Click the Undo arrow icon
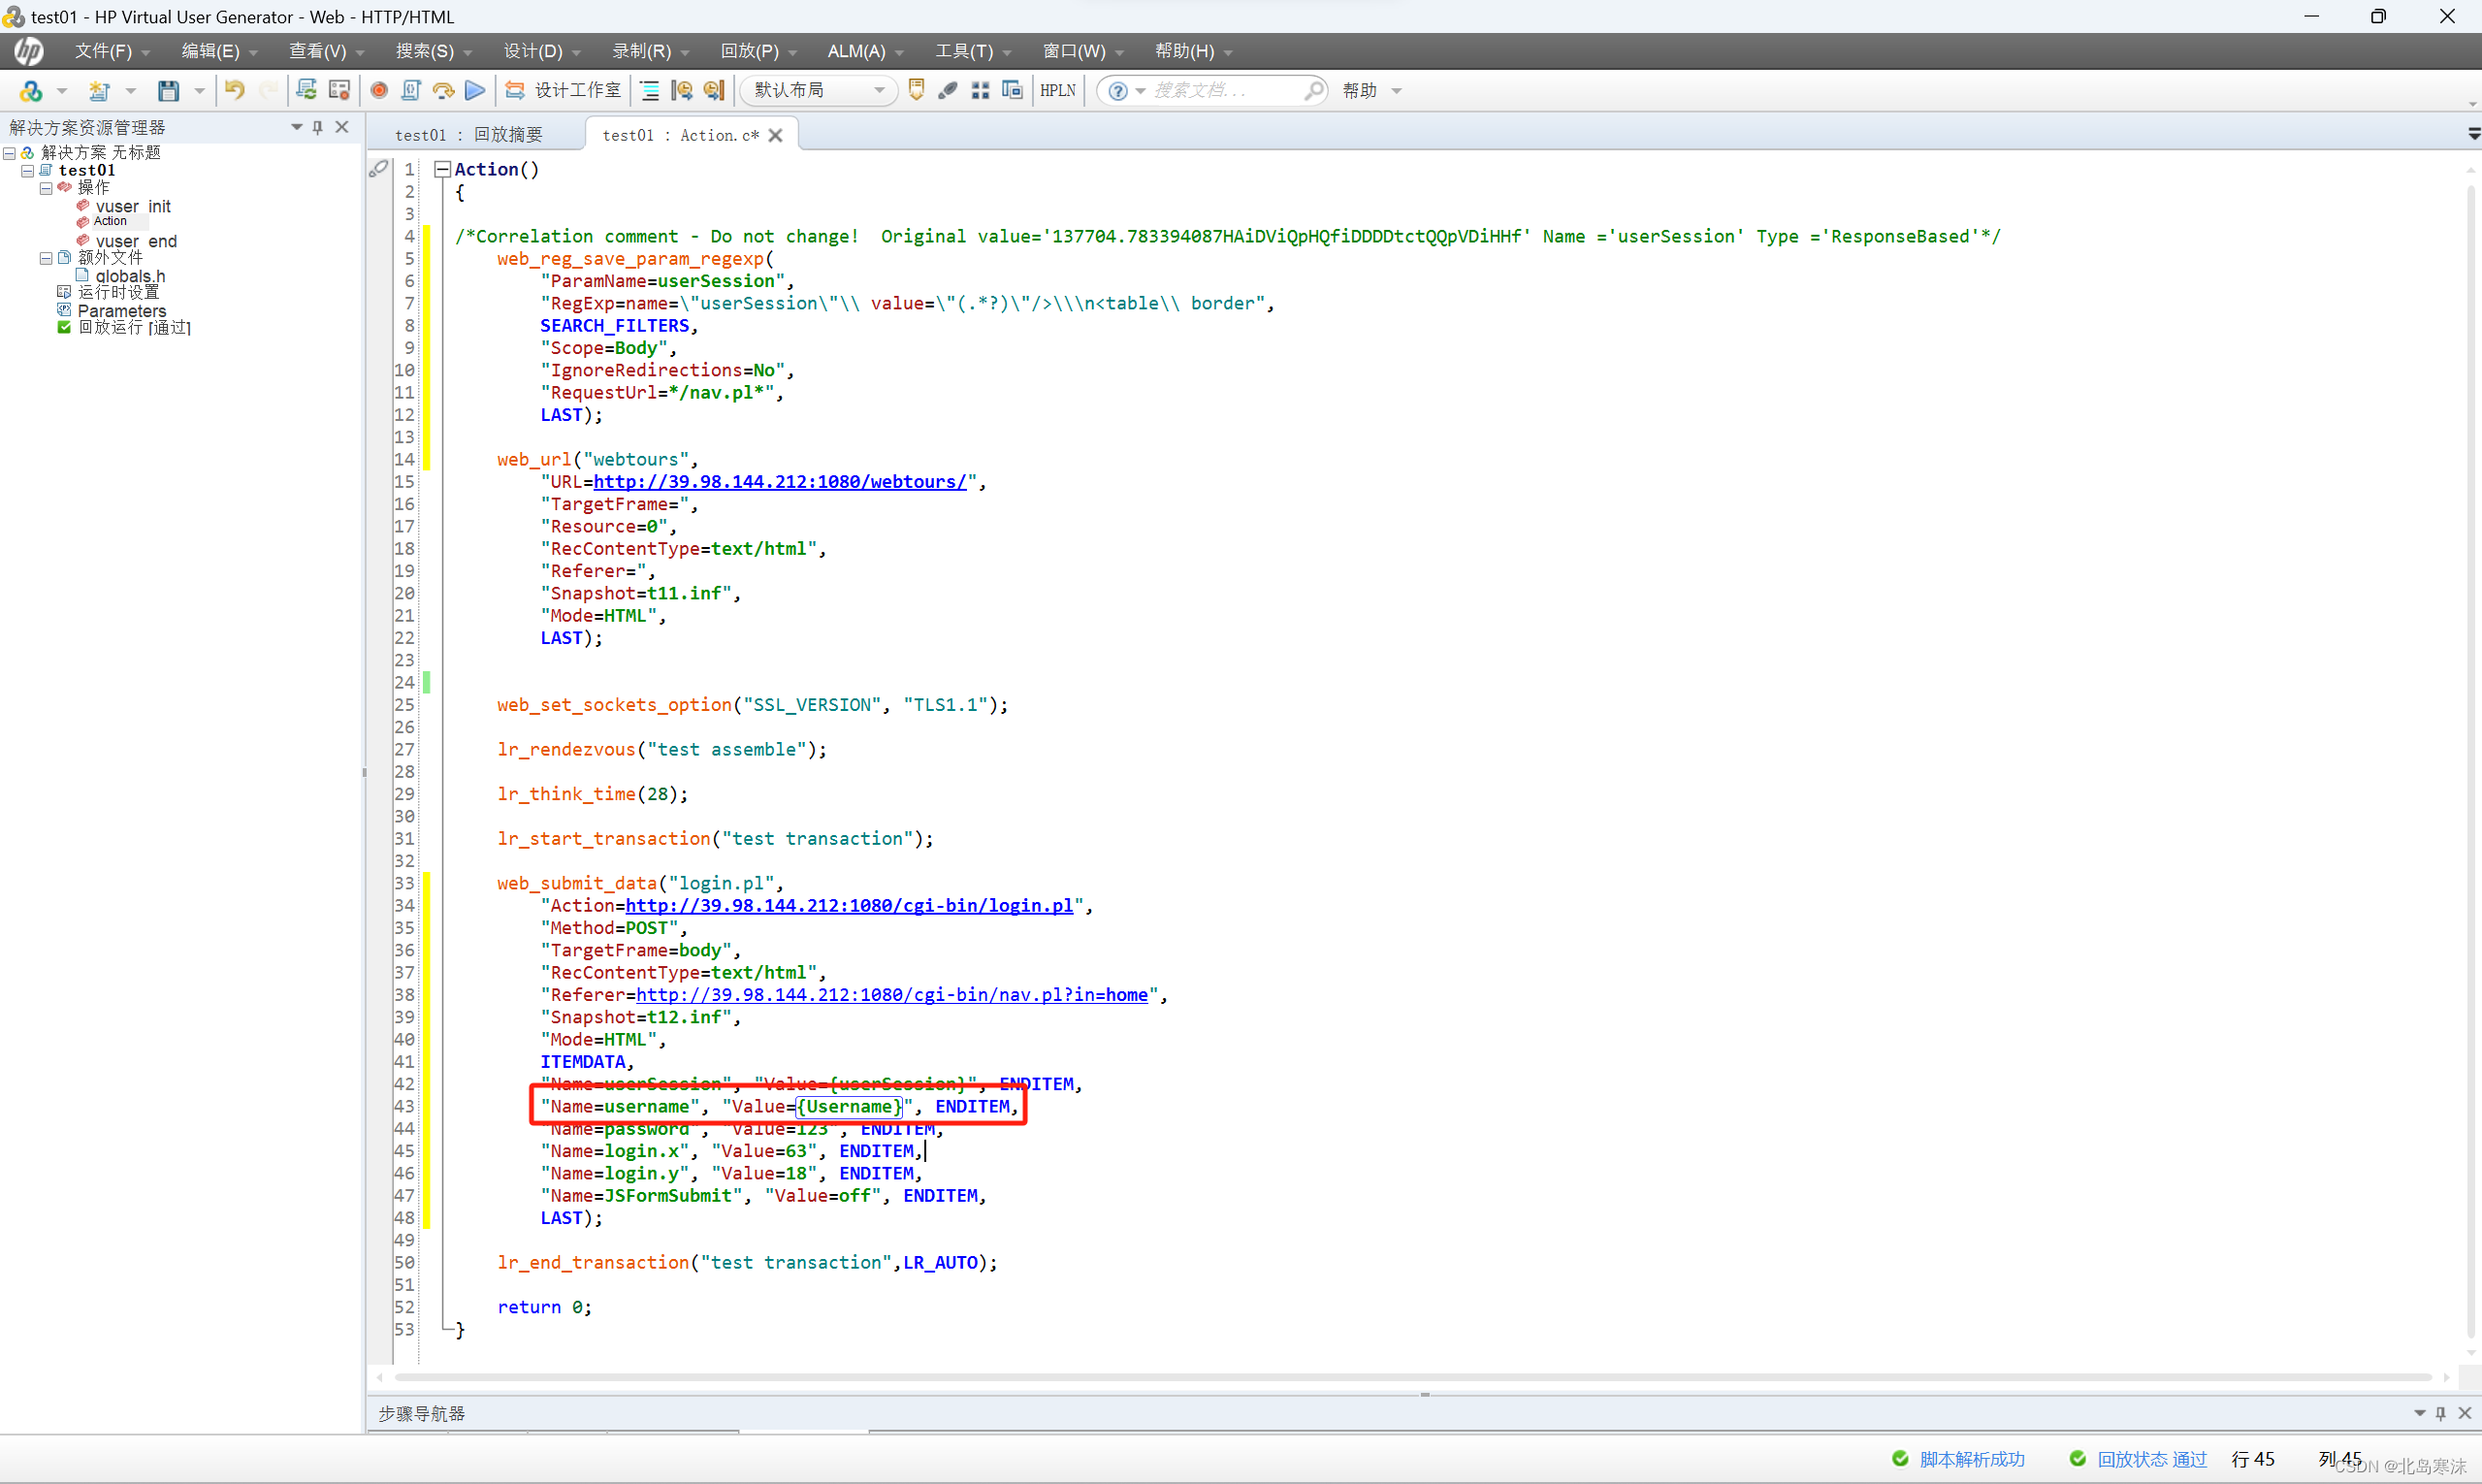The image size is (2482, 1484). click(234, 90)
